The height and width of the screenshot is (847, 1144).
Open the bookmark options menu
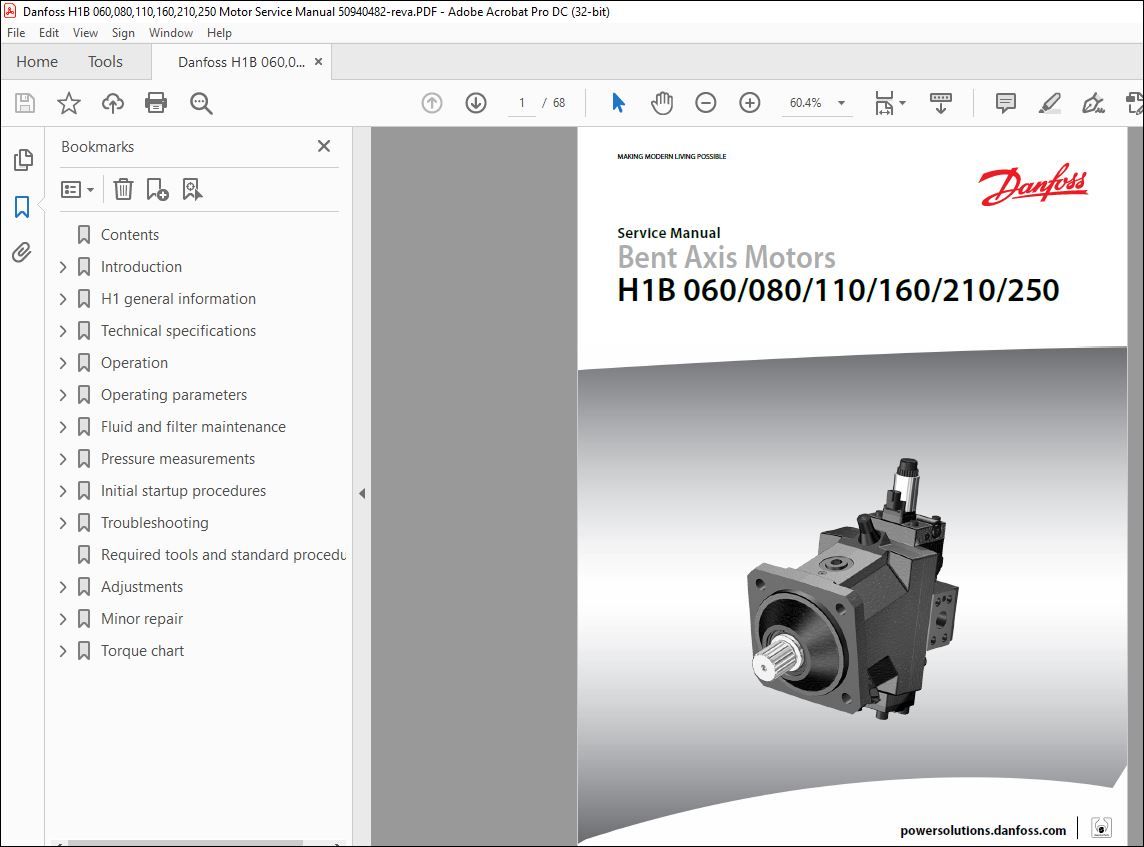pyautogui.click(x=77, y=189)
